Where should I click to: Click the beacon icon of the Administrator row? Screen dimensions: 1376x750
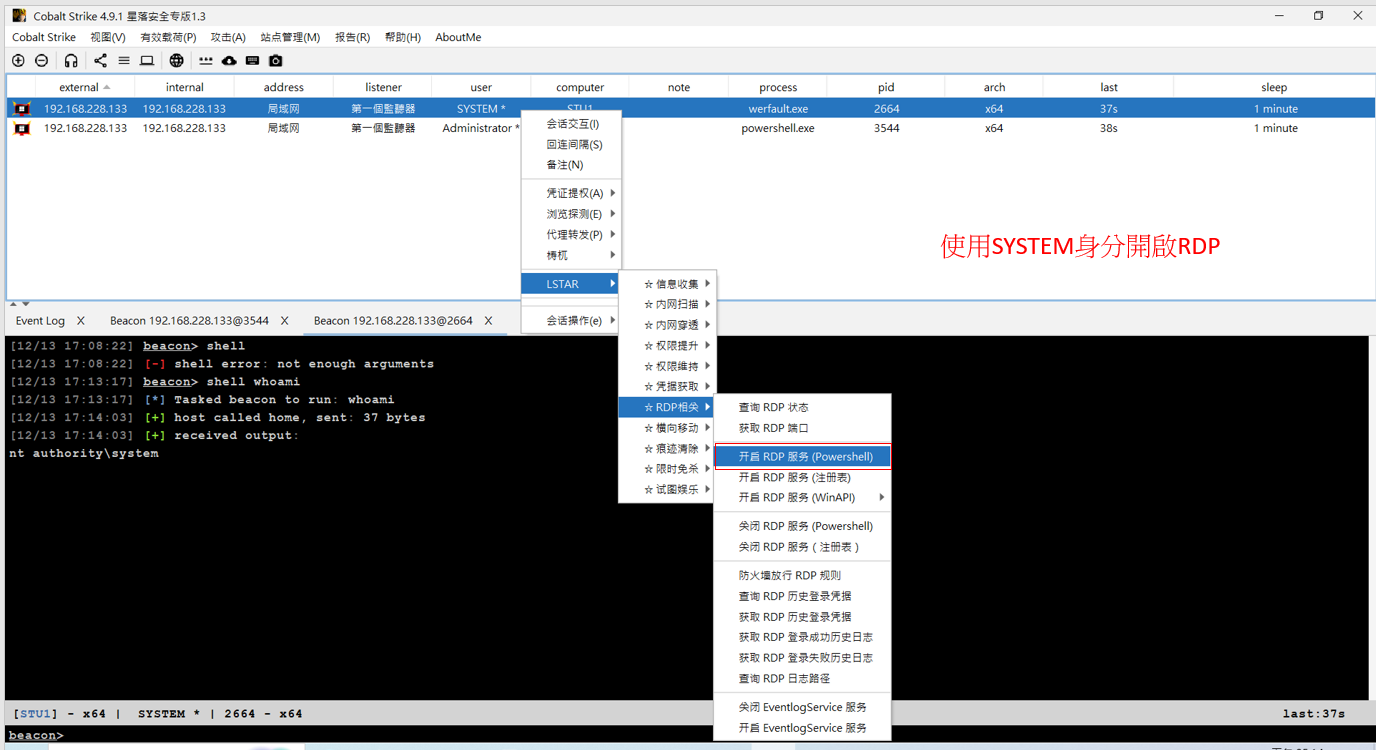click(21, 128)
